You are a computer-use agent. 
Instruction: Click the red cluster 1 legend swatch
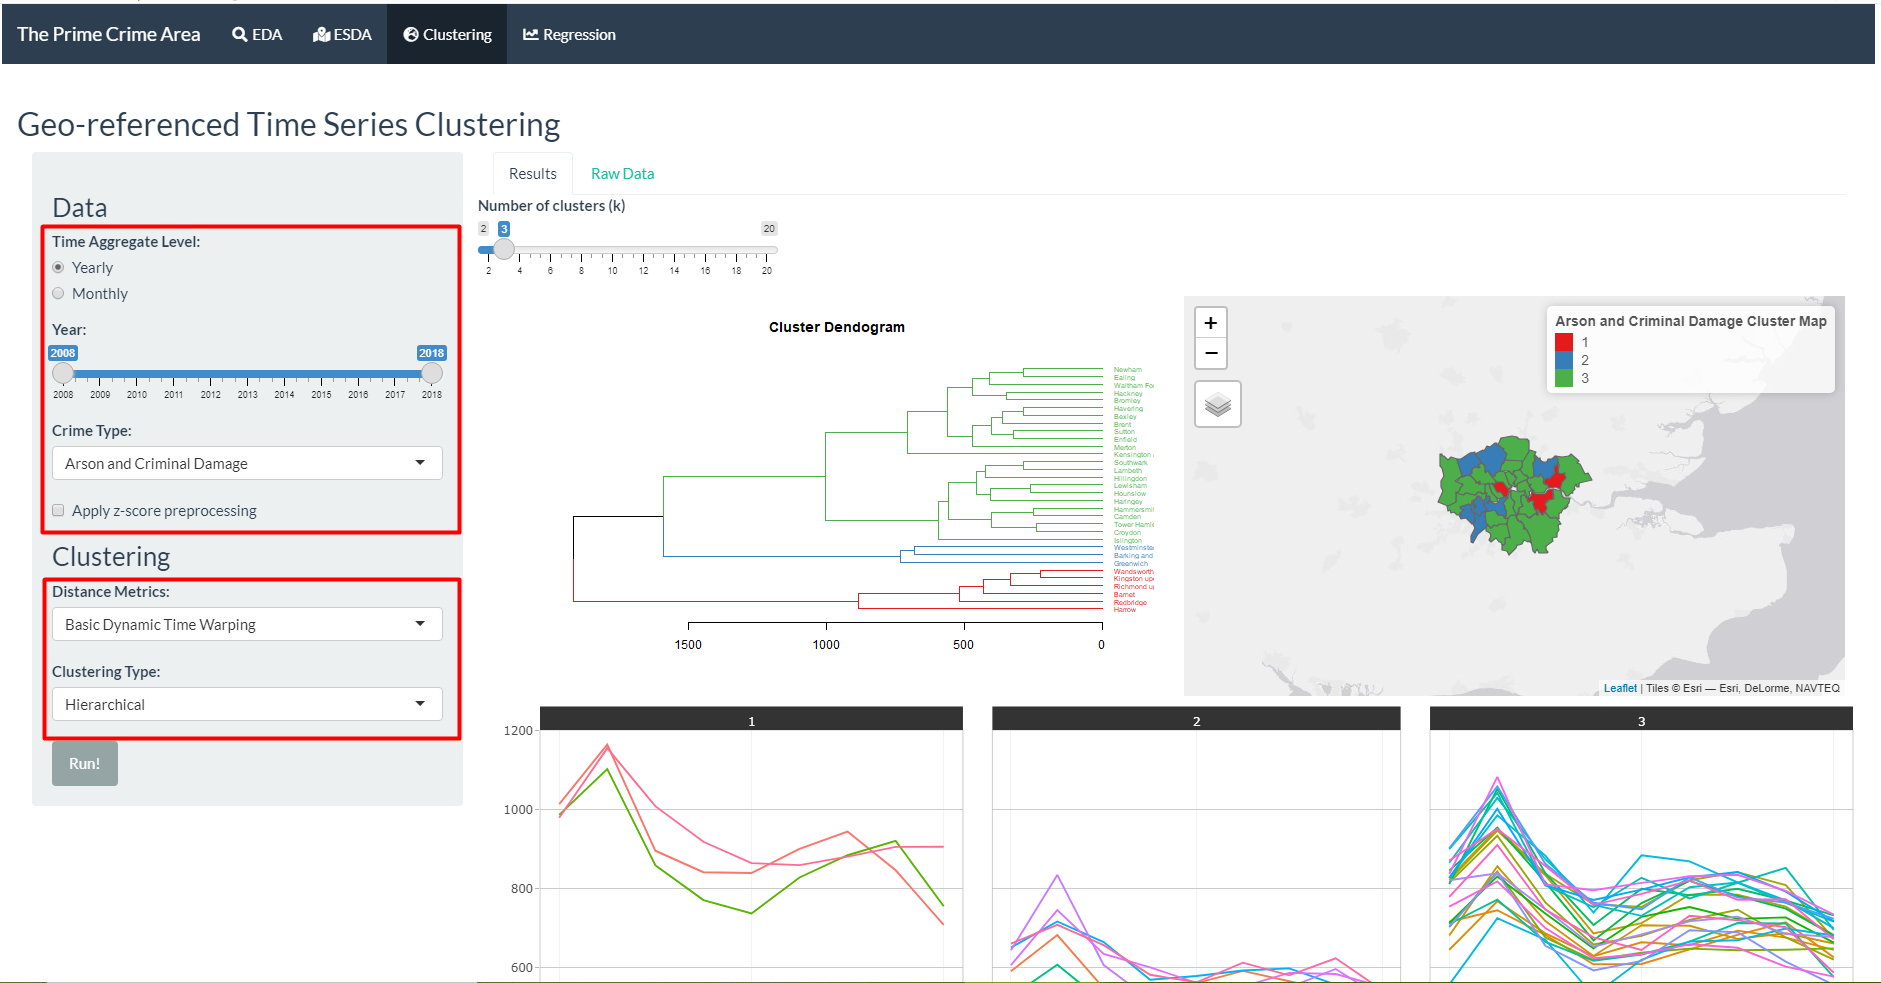coord(1564,342)
